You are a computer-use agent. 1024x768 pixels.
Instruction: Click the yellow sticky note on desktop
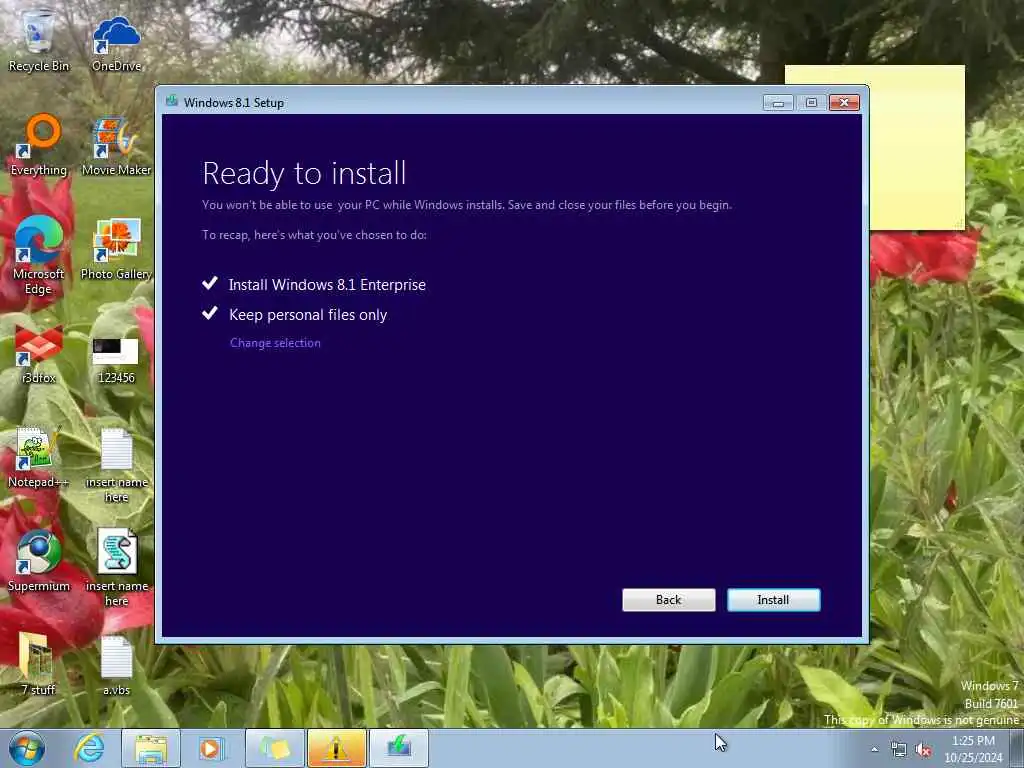pyautogui.click(x=916, y=147)
